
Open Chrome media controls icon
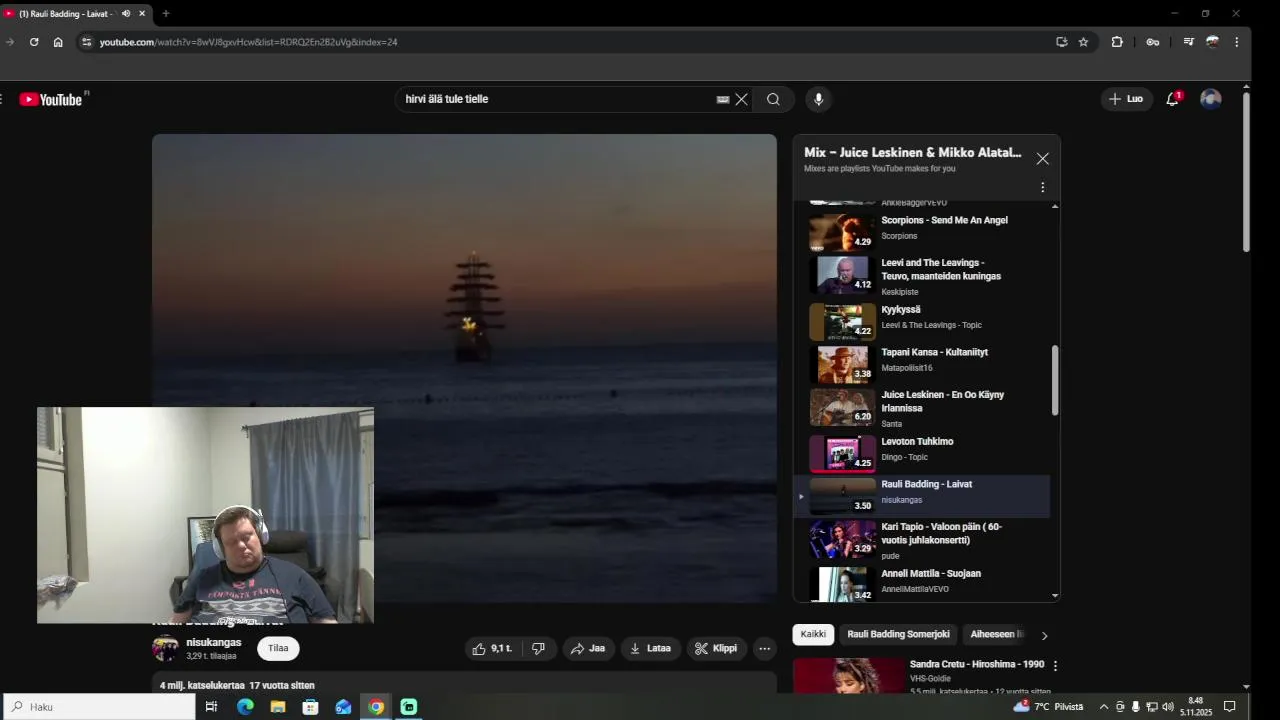1188,42
